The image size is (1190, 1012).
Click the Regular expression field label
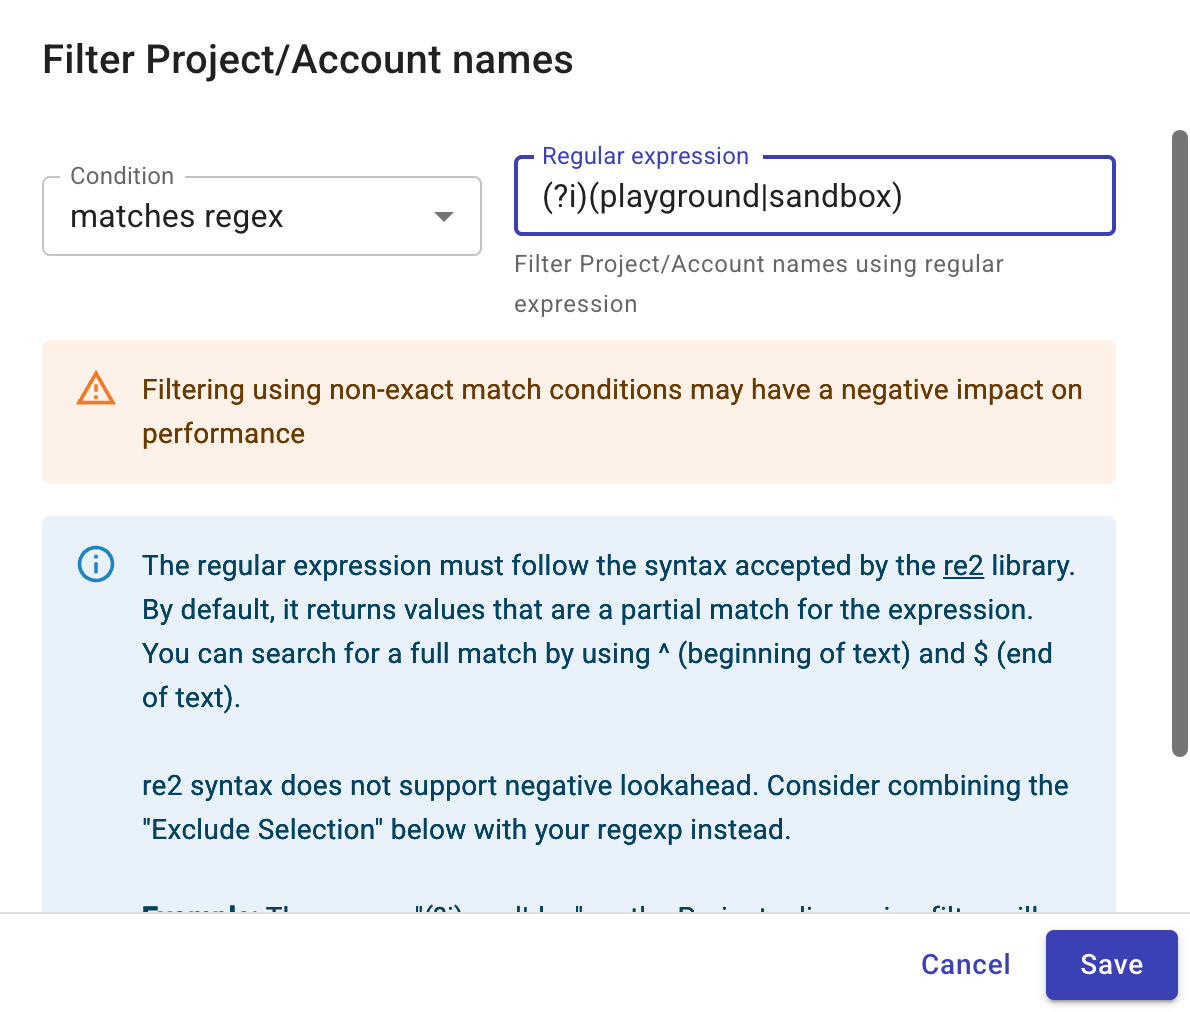click(645, 156)
